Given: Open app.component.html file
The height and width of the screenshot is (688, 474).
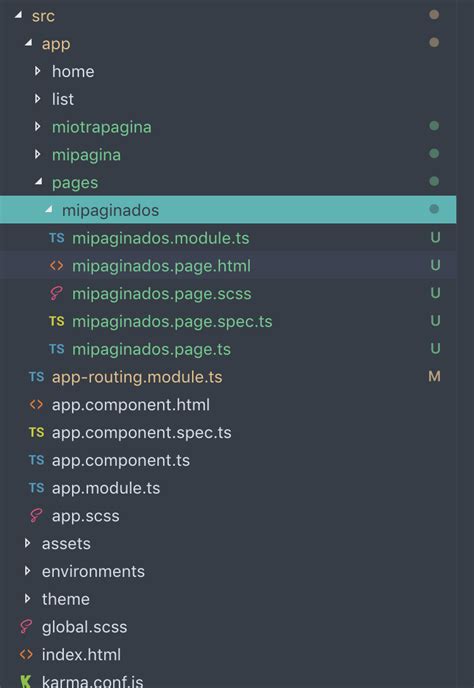Looking at the screenshot, I should tap(131, 405).
